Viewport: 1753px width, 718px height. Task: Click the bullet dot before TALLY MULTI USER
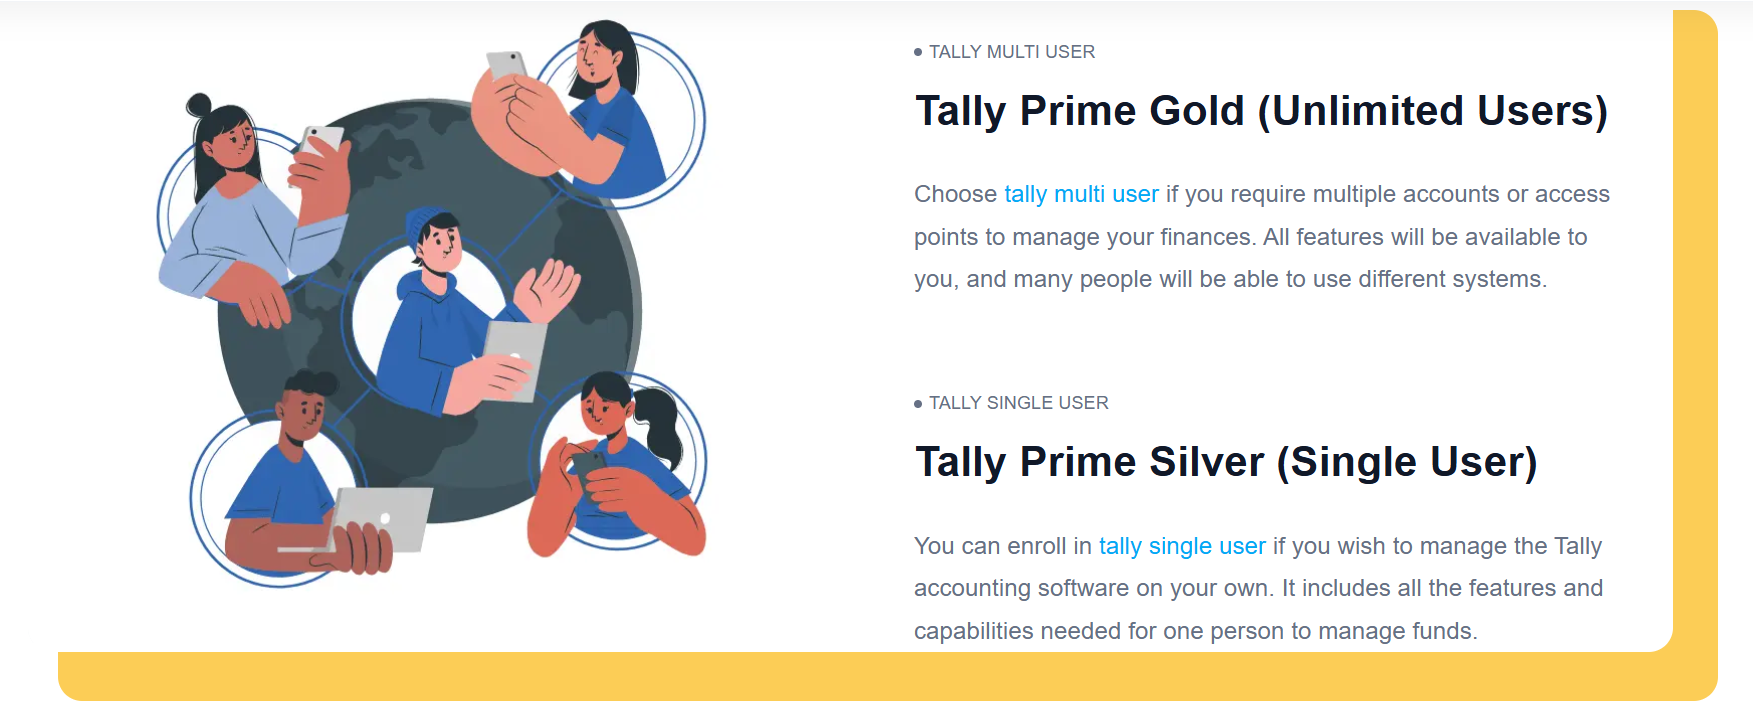918,52
